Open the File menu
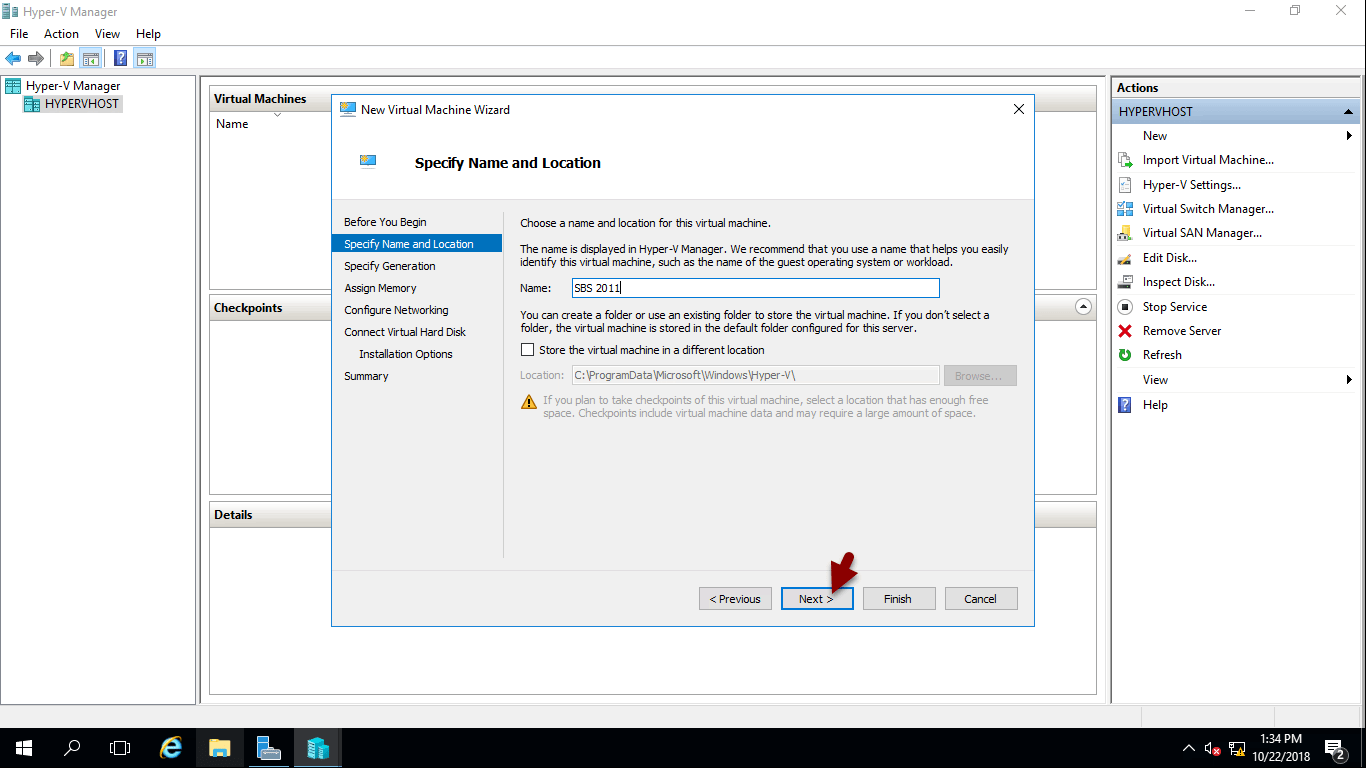Screen dimensions: 1366x768 coord(19,34)
